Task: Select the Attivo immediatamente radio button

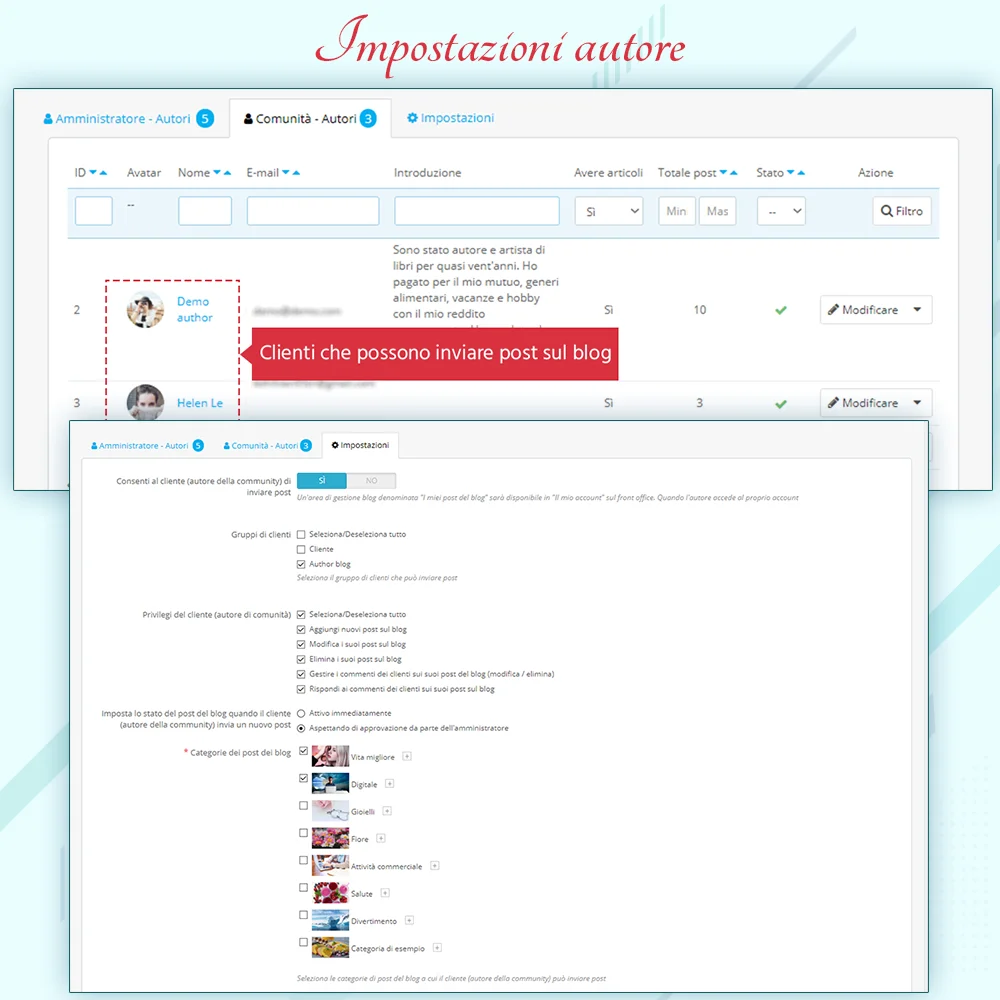Action: tap(300, 713)
